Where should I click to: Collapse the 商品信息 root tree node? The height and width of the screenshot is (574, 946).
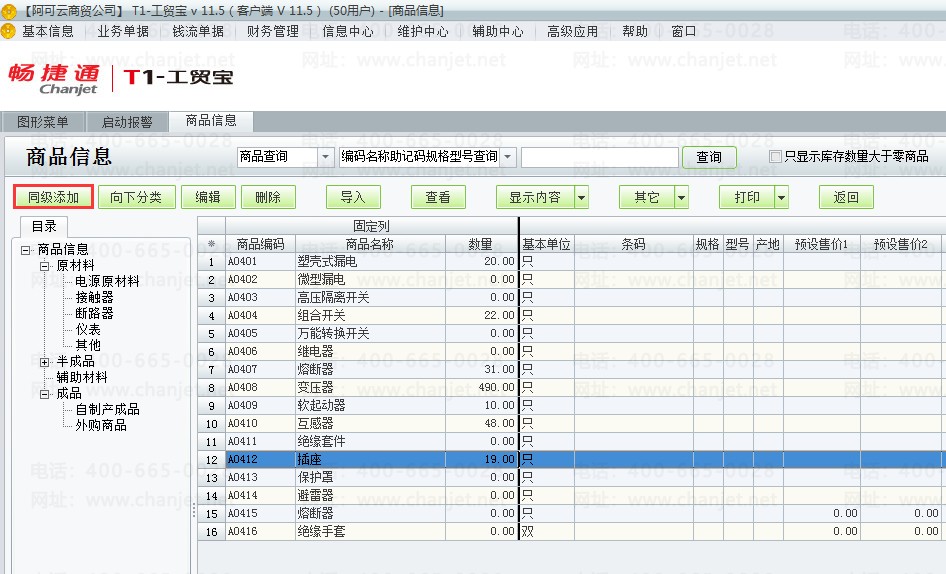coord(25,249)
